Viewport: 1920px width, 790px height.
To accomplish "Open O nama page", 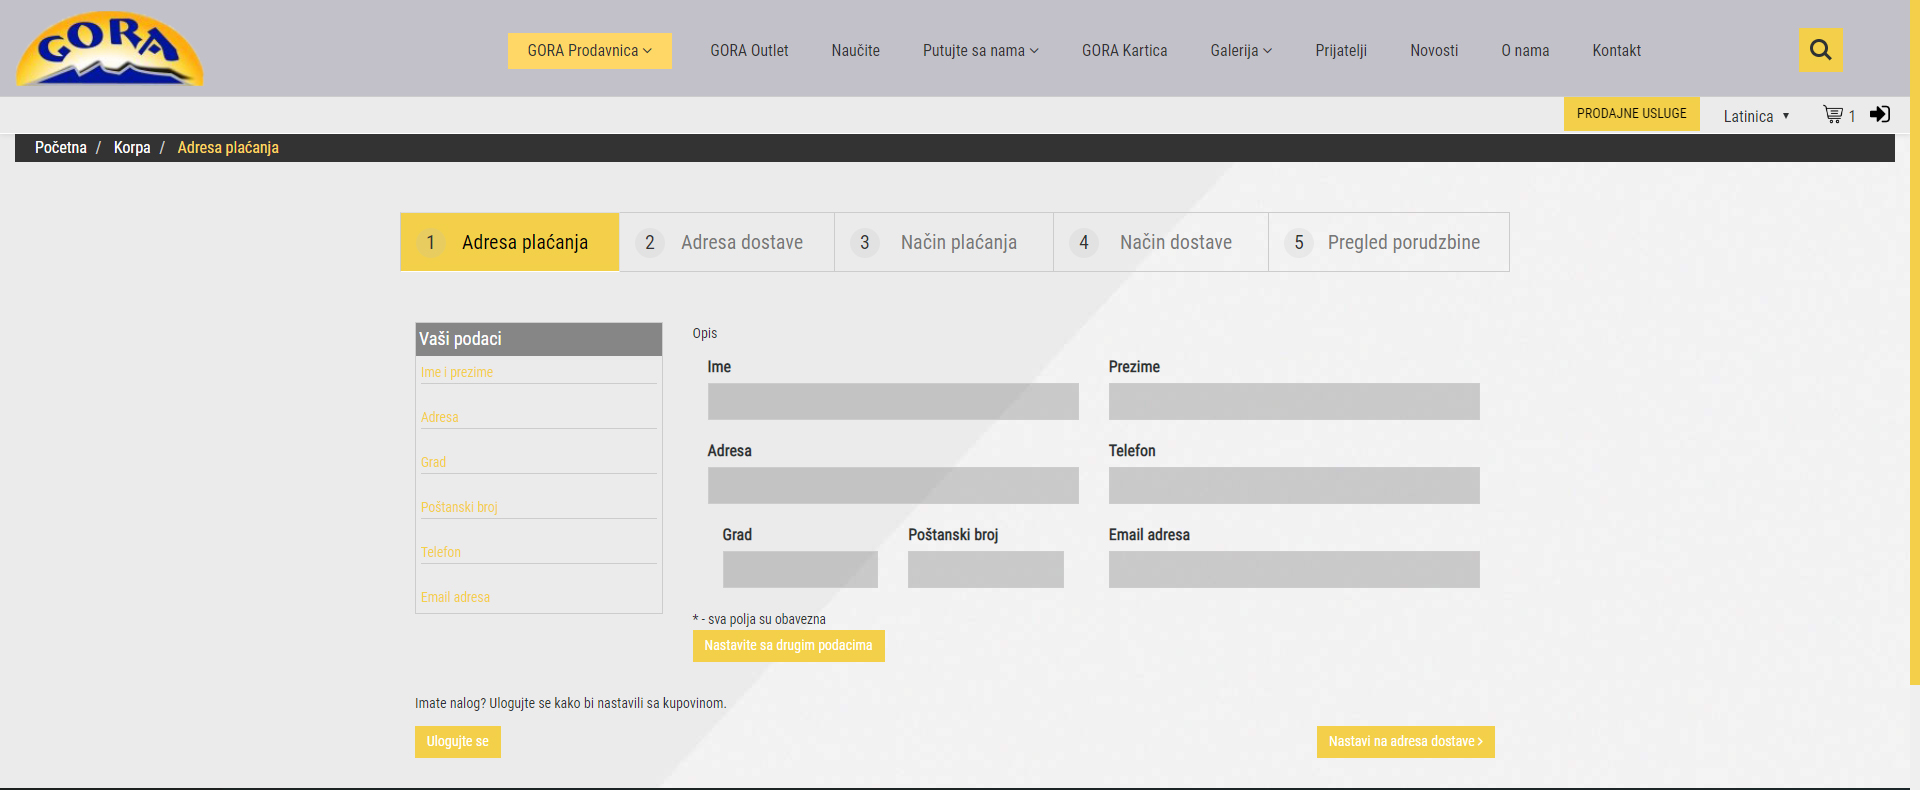I will [1525, 51].
